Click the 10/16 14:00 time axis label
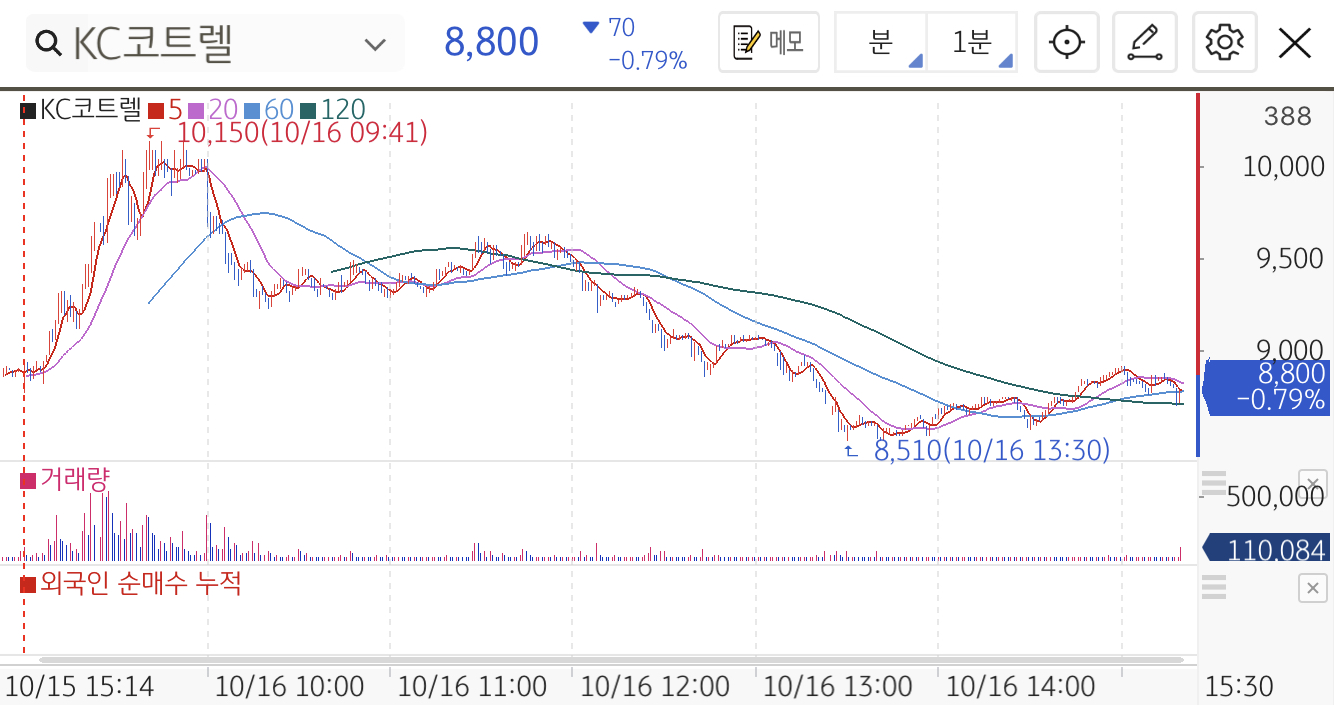This screenshot has height=705, width=1334. 1020,687
